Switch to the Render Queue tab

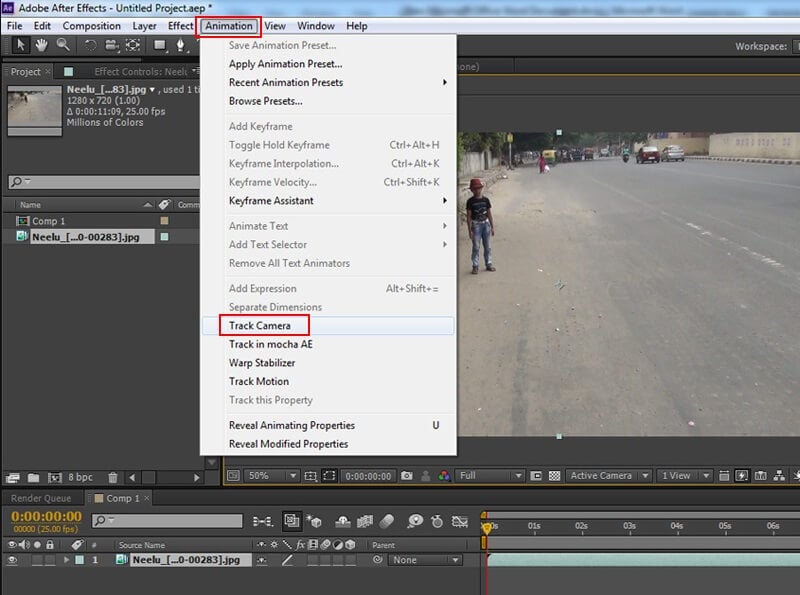click(40, 497)
